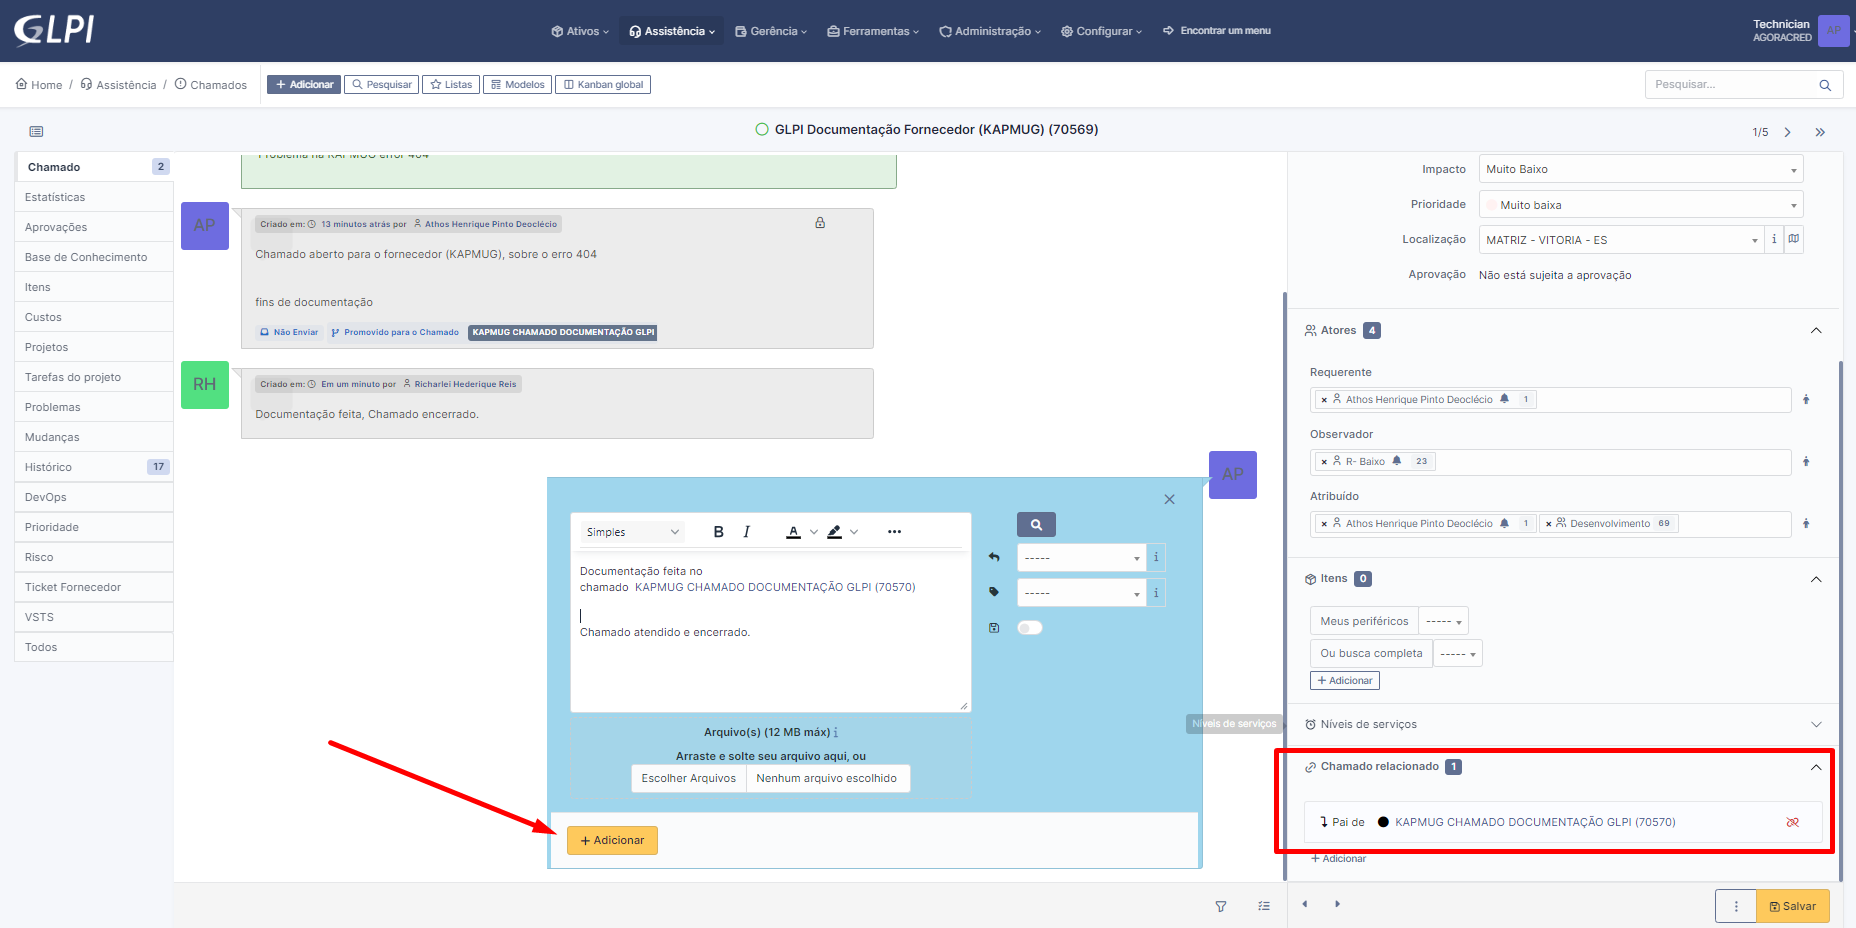Screen dimensions: 1856x928
Task: Open Histórico tab
Action: point(94,467)
